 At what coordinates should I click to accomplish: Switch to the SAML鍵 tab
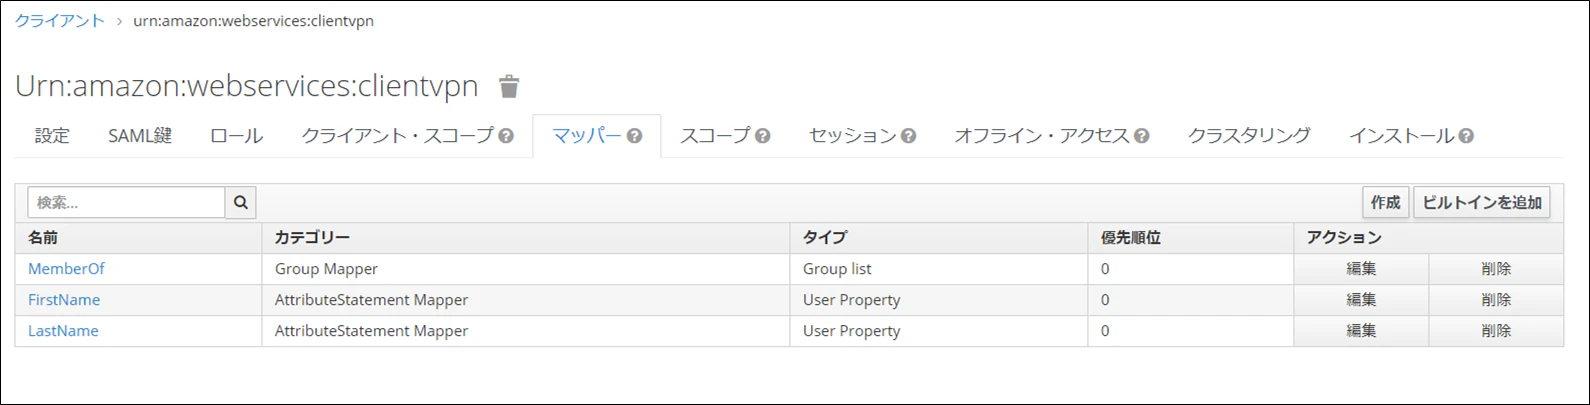(140, 136)
